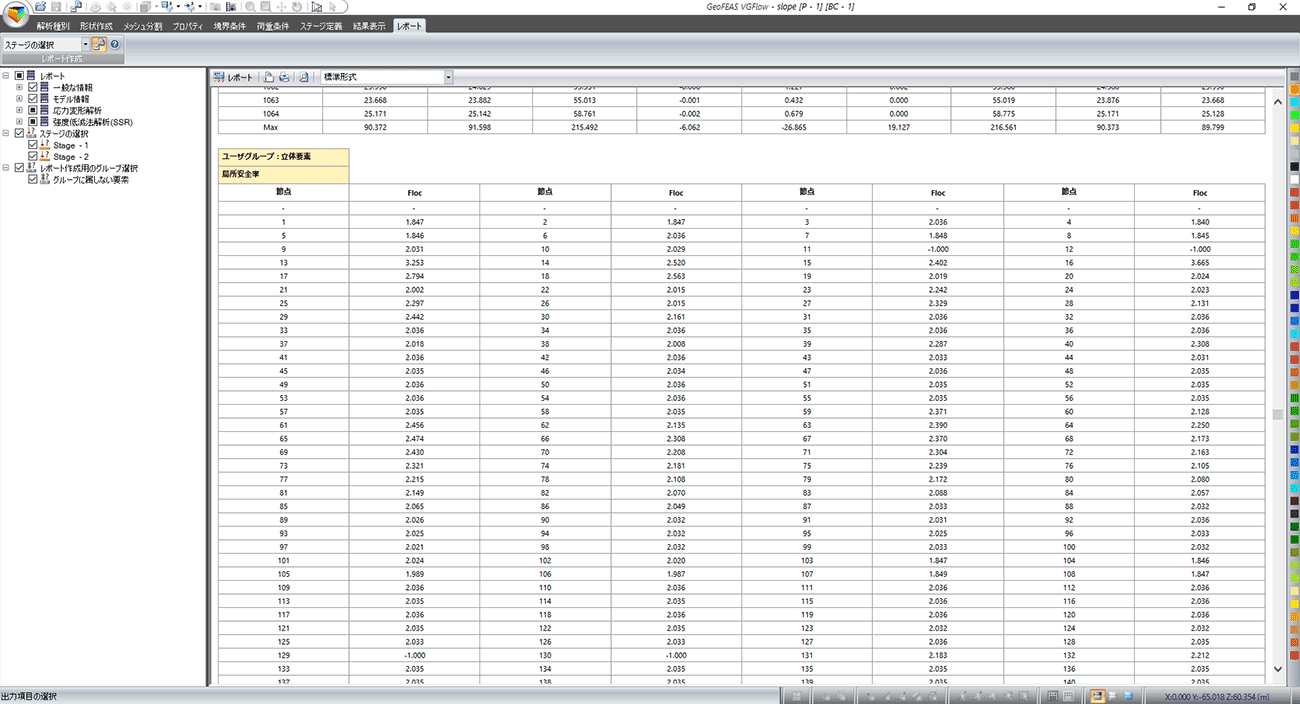The image size is (1300, 704).
Task: Select the zoom window tool
Action: (x=266, y=6)
